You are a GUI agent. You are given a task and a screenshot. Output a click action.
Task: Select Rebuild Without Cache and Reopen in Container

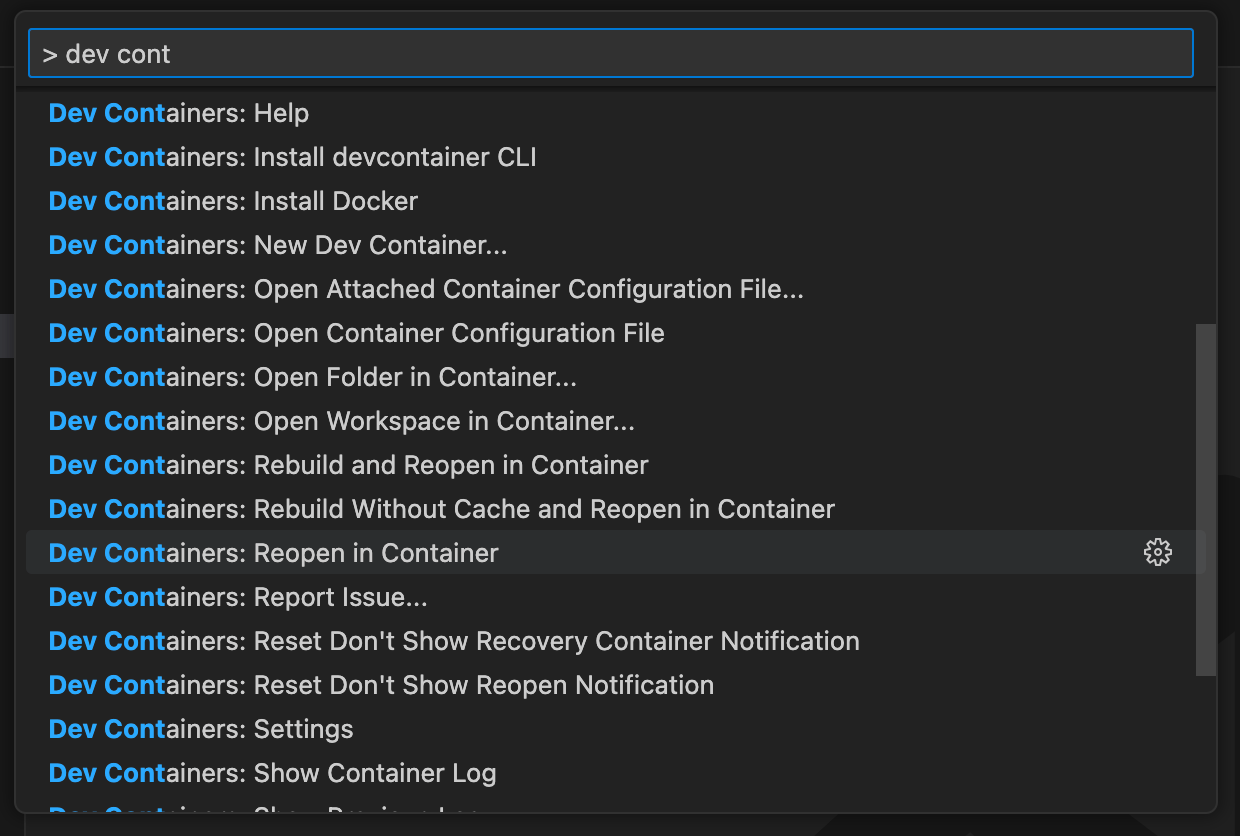[x=442, y=510]
